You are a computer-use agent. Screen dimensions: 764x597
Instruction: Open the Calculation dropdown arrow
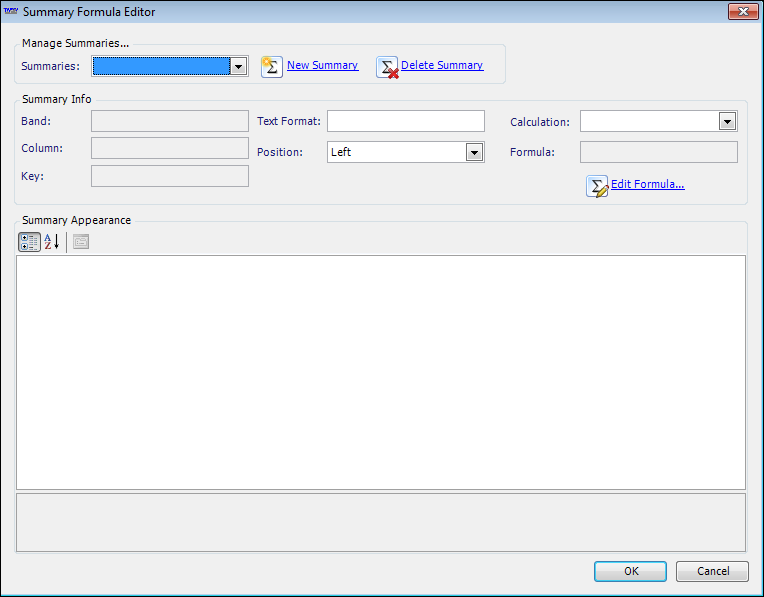pyautogui.click(x=727, y=121)
